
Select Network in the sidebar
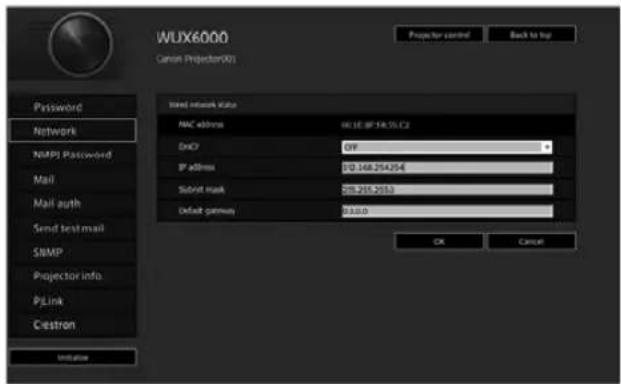[72, 130]
